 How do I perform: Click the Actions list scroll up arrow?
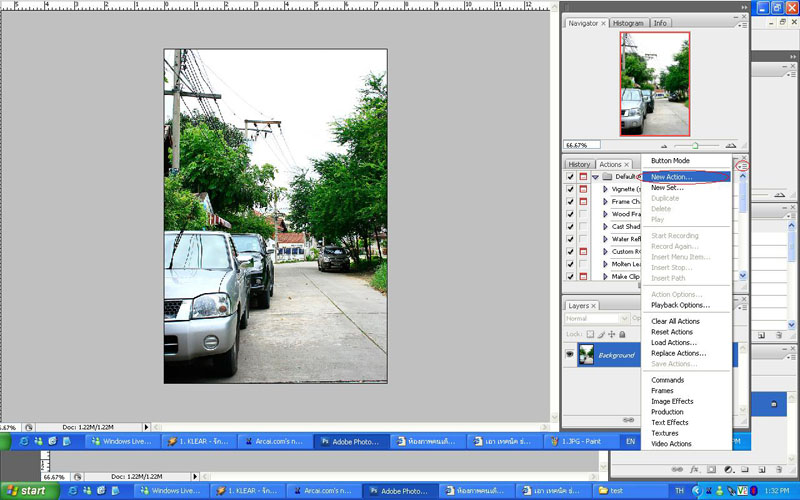click(x=743, y=176)
